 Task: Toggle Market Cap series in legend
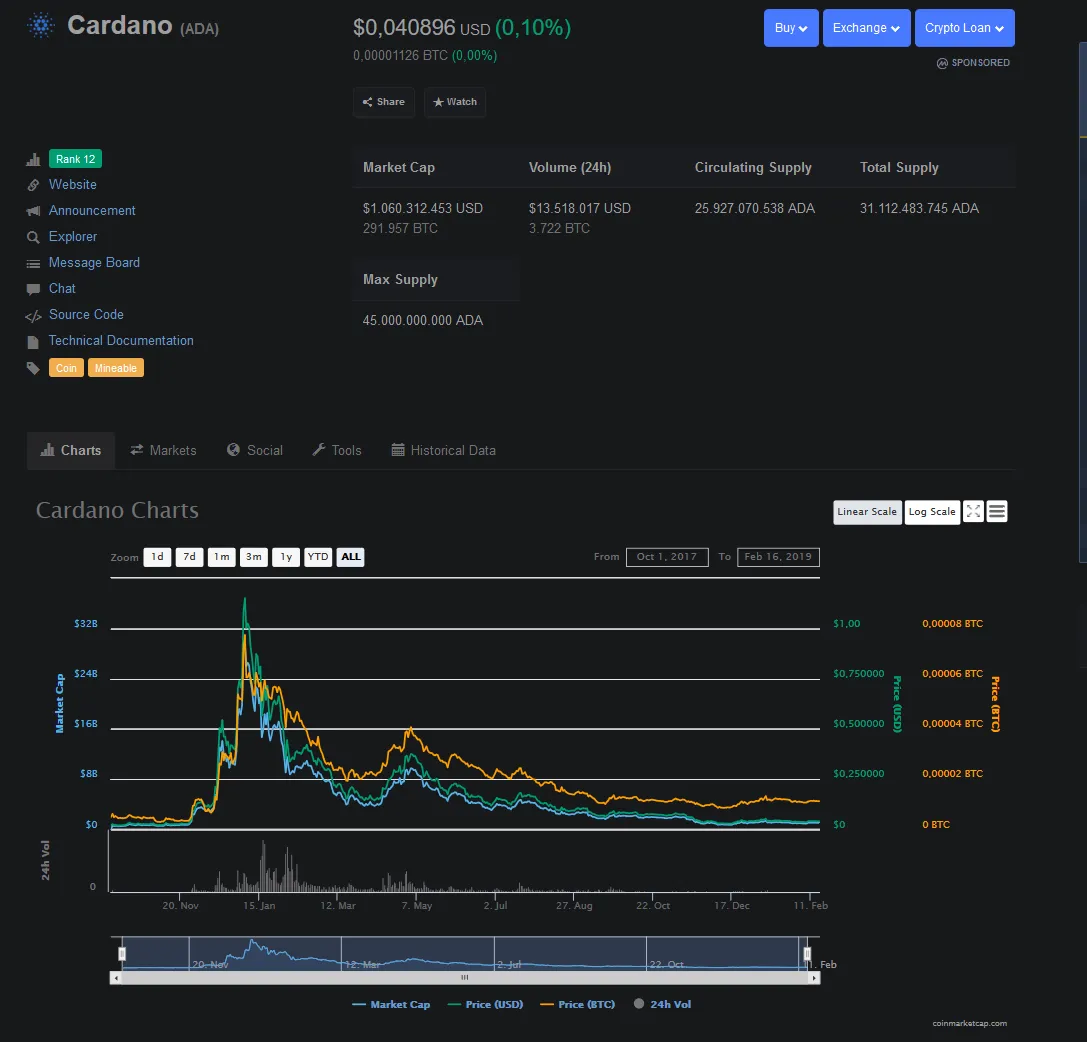[x=391, y=1005]
